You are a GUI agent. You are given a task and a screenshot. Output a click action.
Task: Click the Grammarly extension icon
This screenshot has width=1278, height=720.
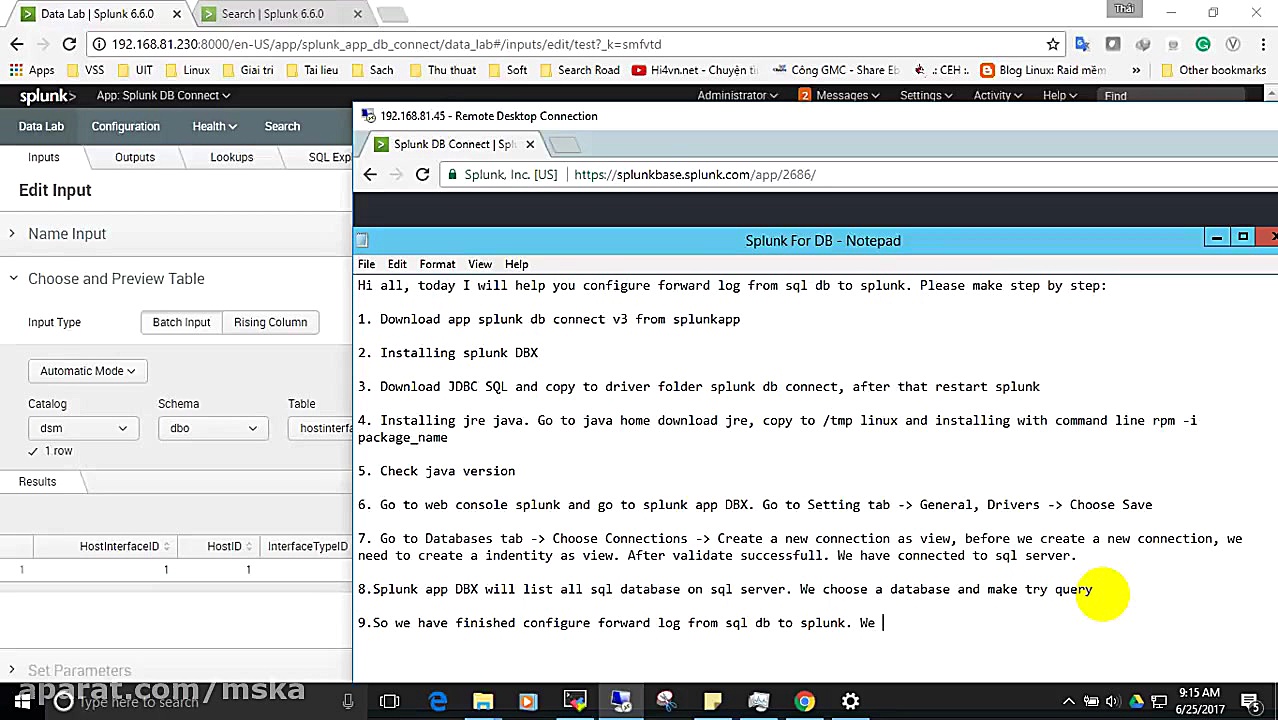click(1203, 44)
